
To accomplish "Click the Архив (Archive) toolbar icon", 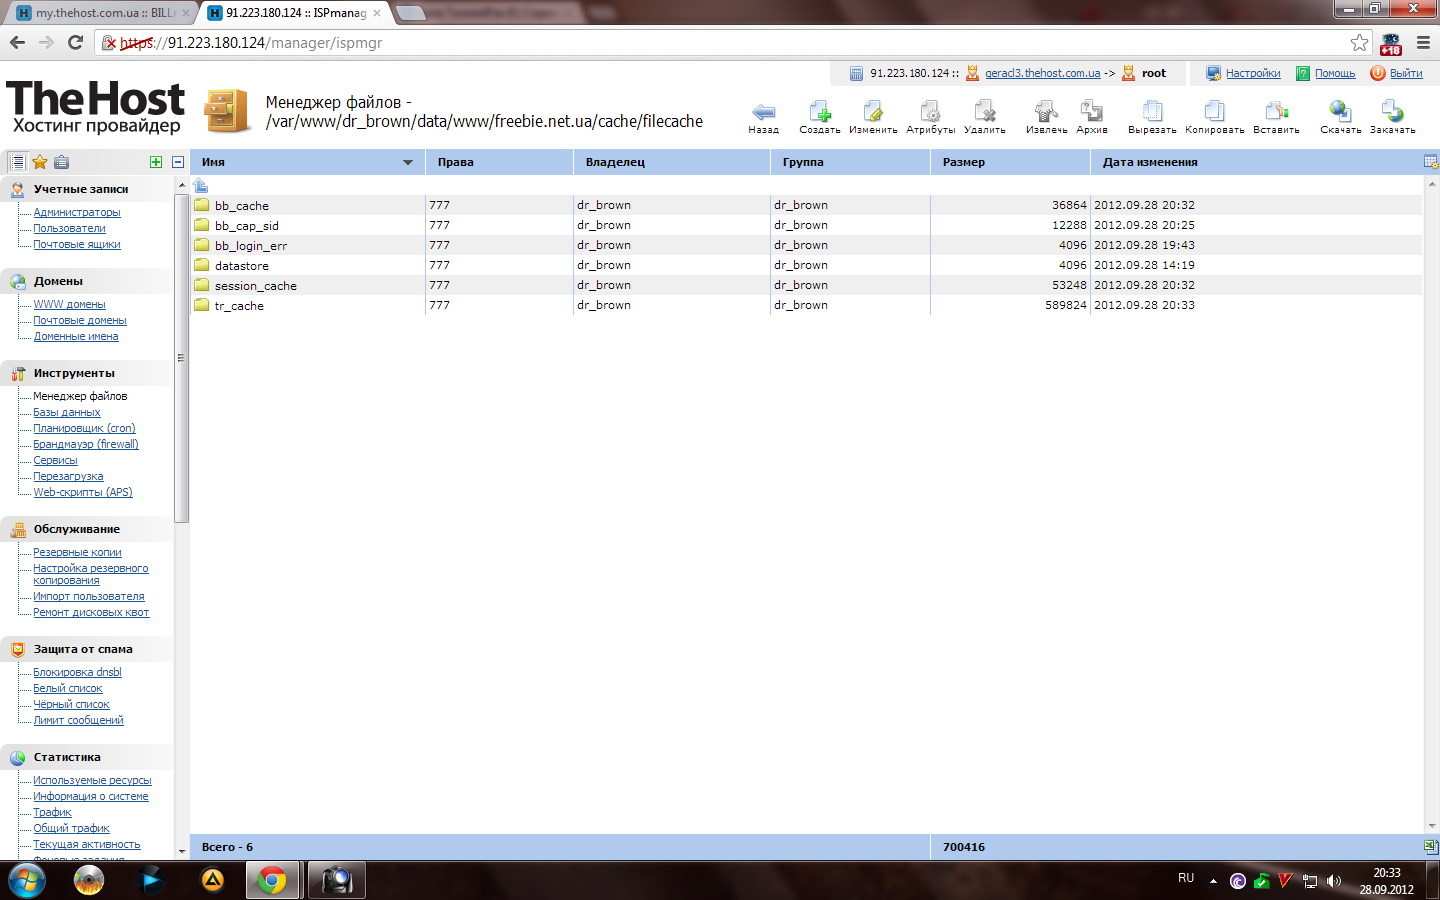I will click(1091, 113).
